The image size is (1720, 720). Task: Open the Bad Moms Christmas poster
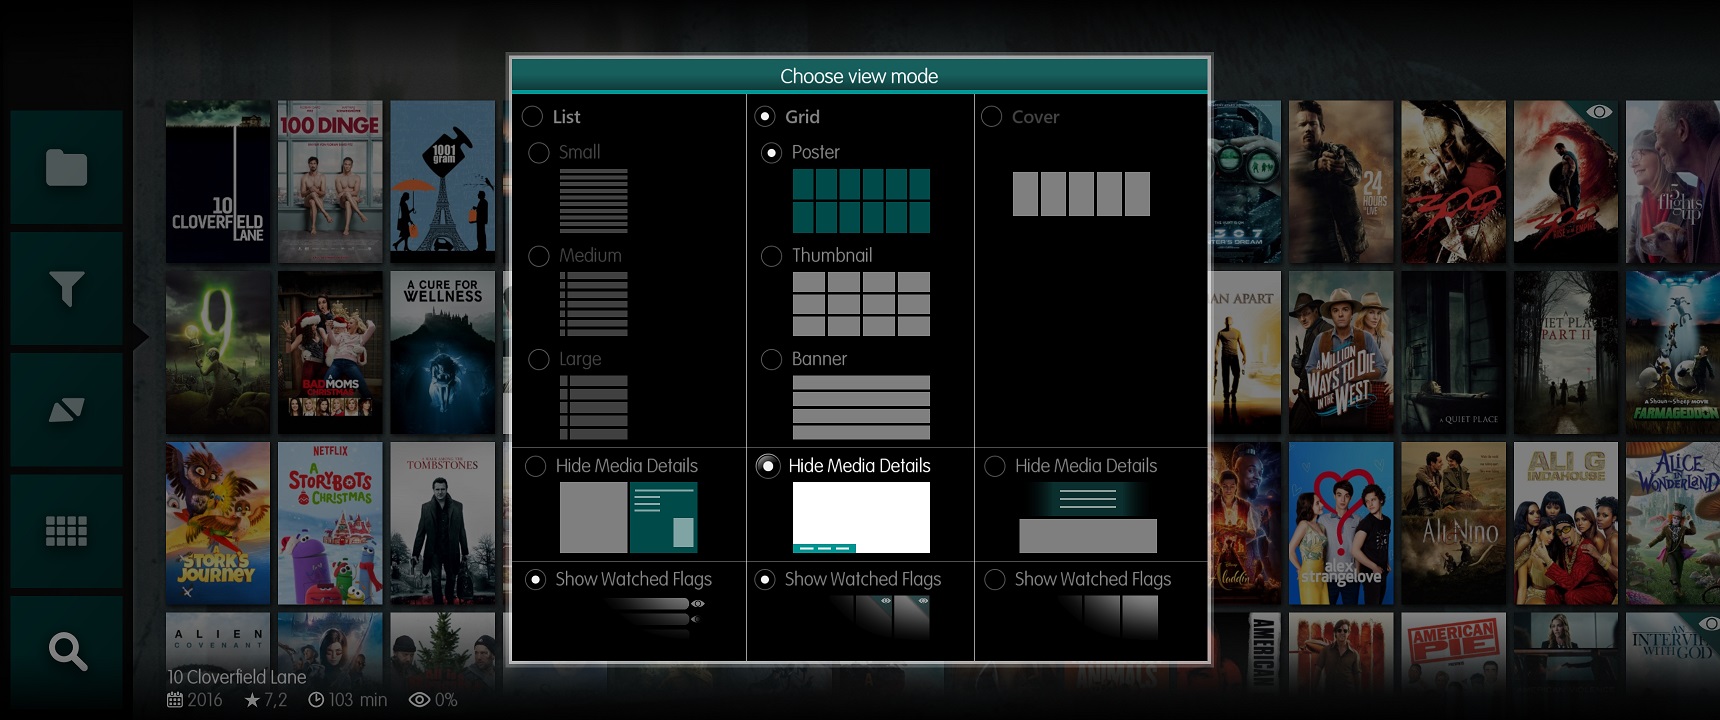pyautogui.click(x=330, y=353)
